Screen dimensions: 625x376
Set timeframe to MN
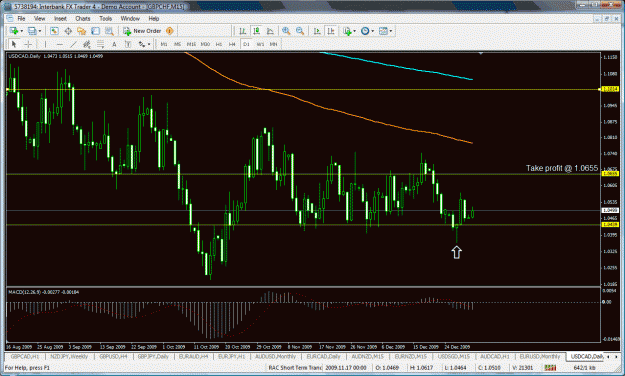pyautogui.click(x=273, y=44)
